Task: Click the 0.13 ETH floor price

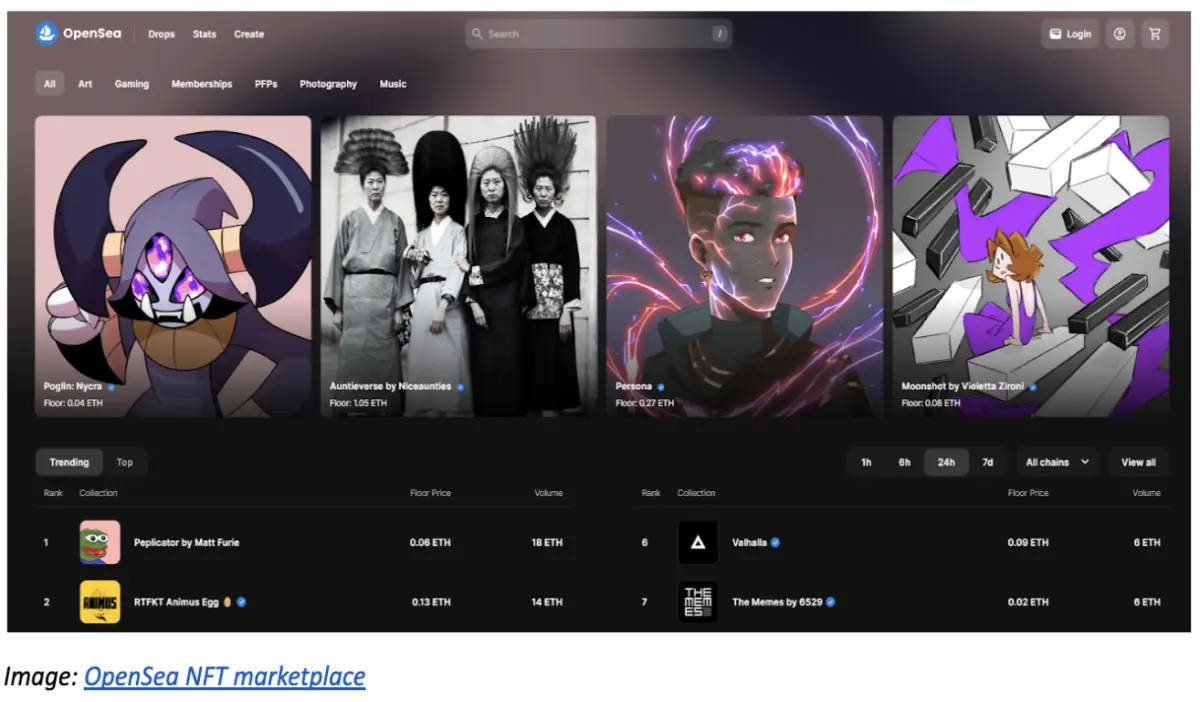Action: 431,602
